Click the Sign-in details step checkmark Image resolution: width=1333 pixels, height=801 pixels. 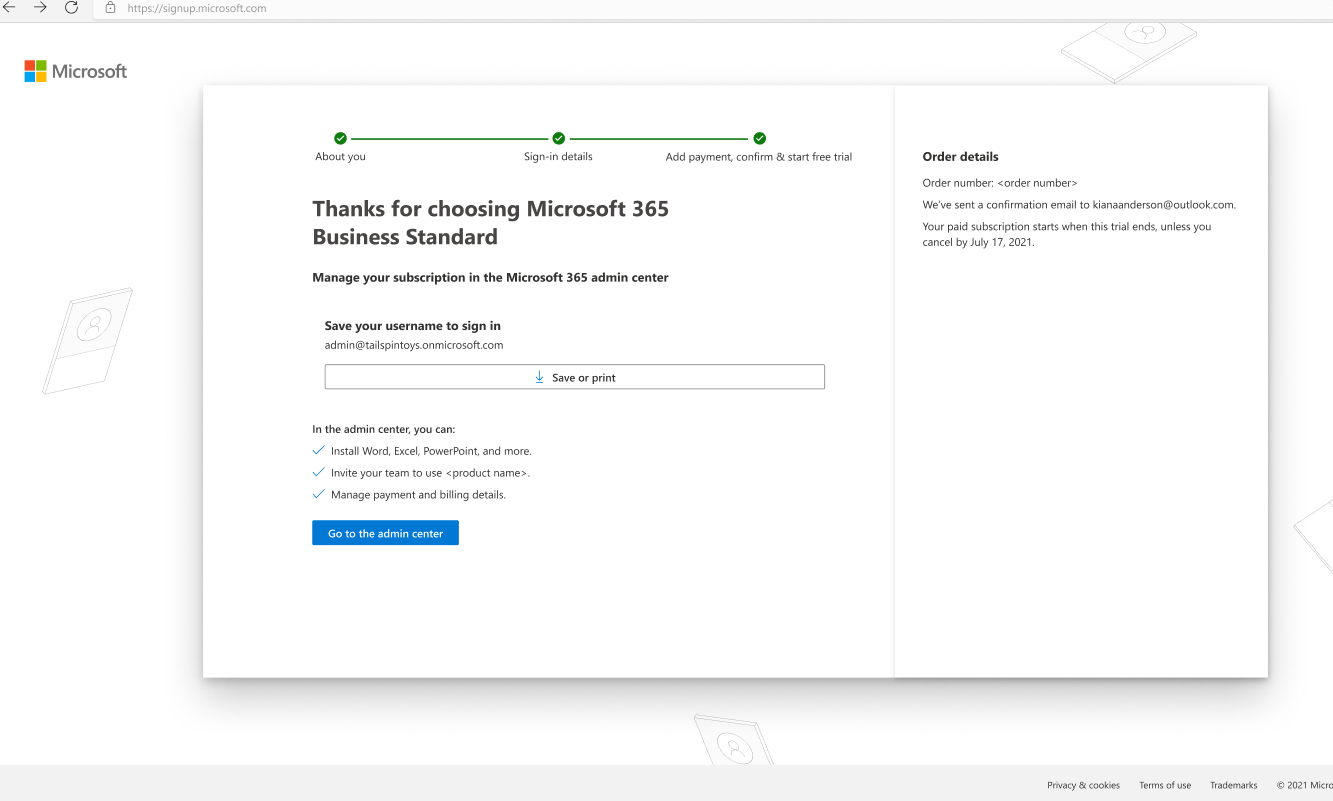tap(558, 138)
